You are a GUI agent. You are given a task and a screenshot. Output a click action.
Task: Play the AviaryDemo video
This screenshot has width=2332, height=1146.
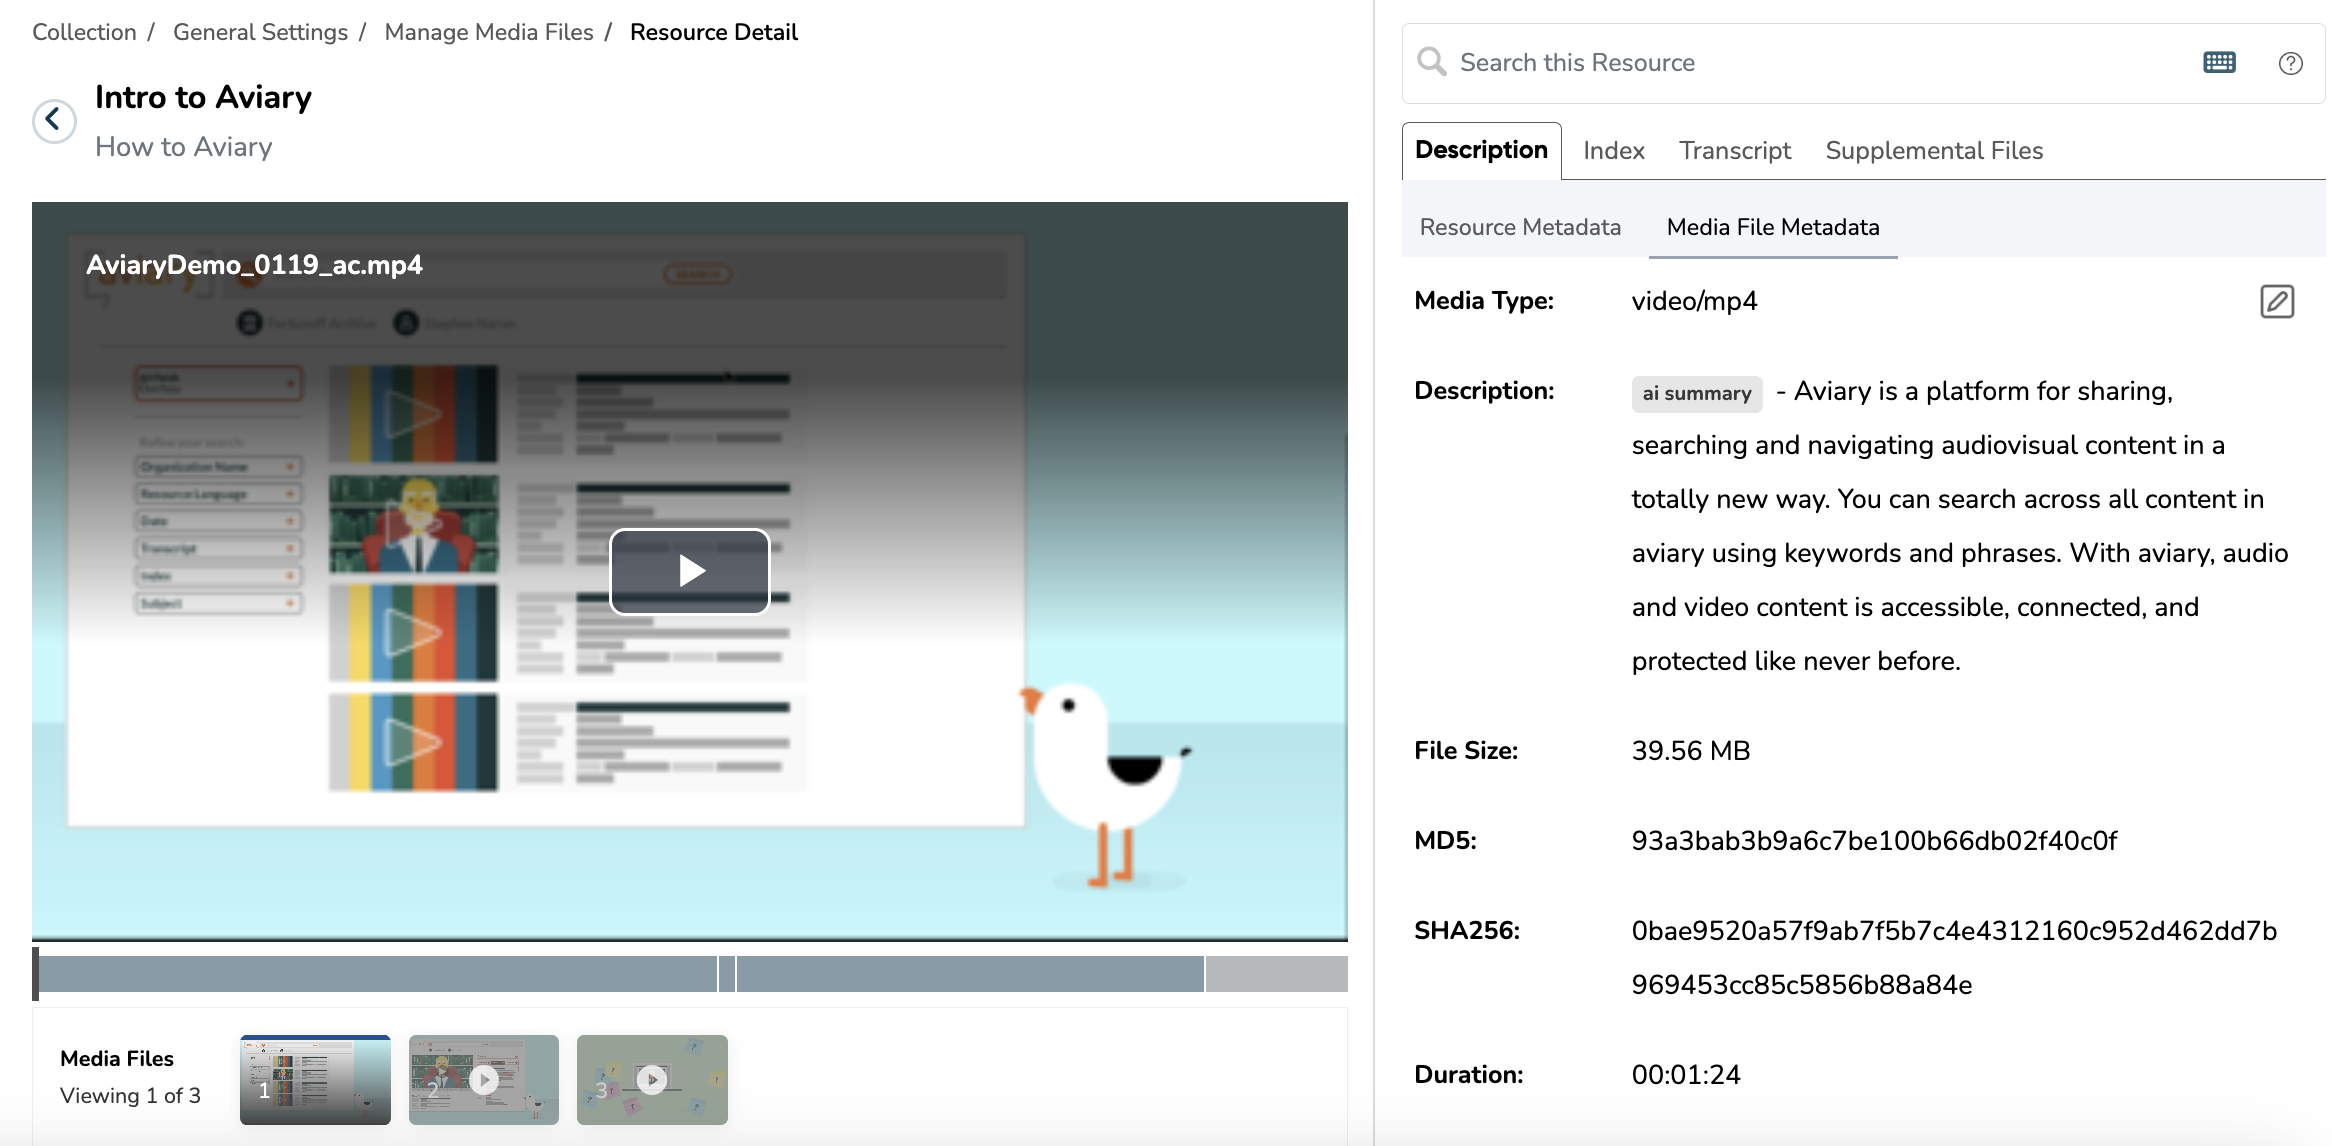tap(690, 571)
